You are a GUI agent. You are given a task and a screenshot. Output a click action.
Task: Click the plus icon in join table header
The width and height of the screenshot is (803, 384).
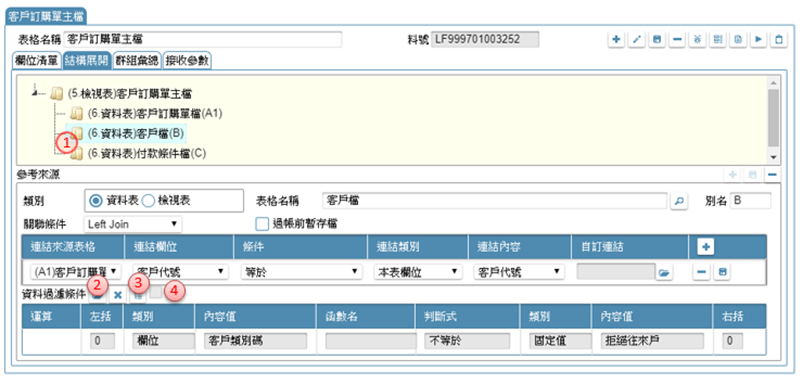pyautogui.click(x=706, y=247)
